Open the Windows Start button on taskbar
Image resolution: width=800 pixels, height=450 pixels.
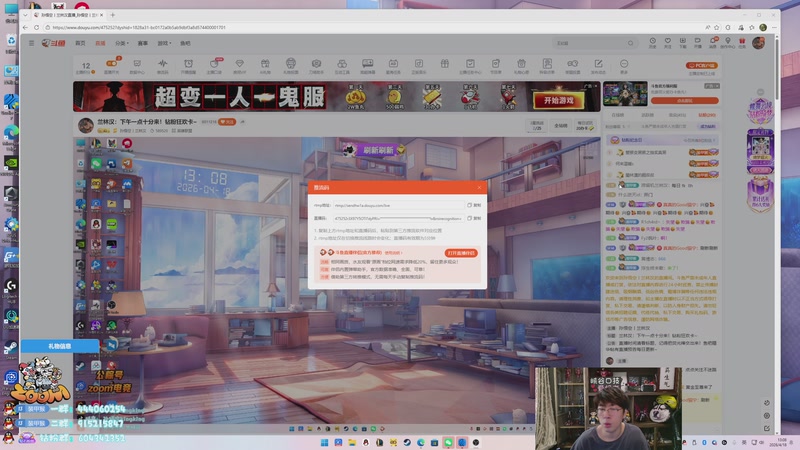324,442
